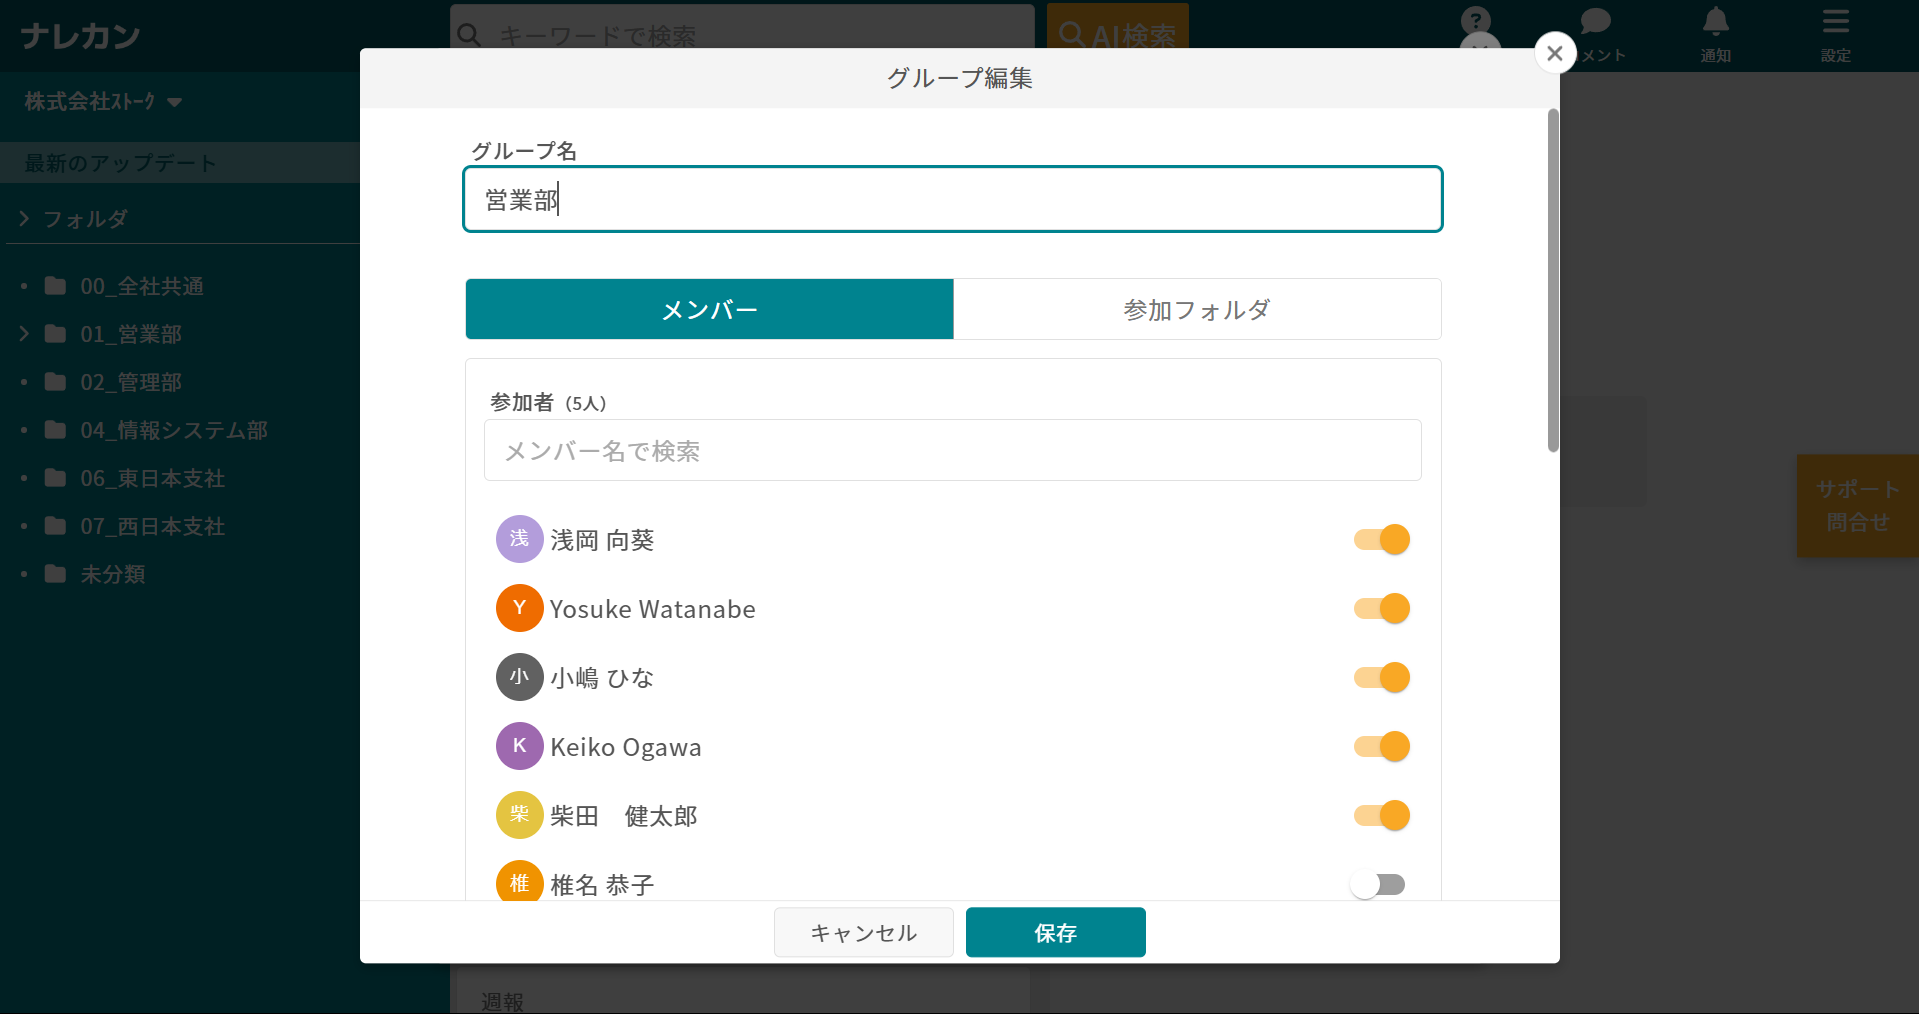Click avatar icon of 柴田 健太郎
The image size is (1919, 1014).
click(x=520, y=815)
